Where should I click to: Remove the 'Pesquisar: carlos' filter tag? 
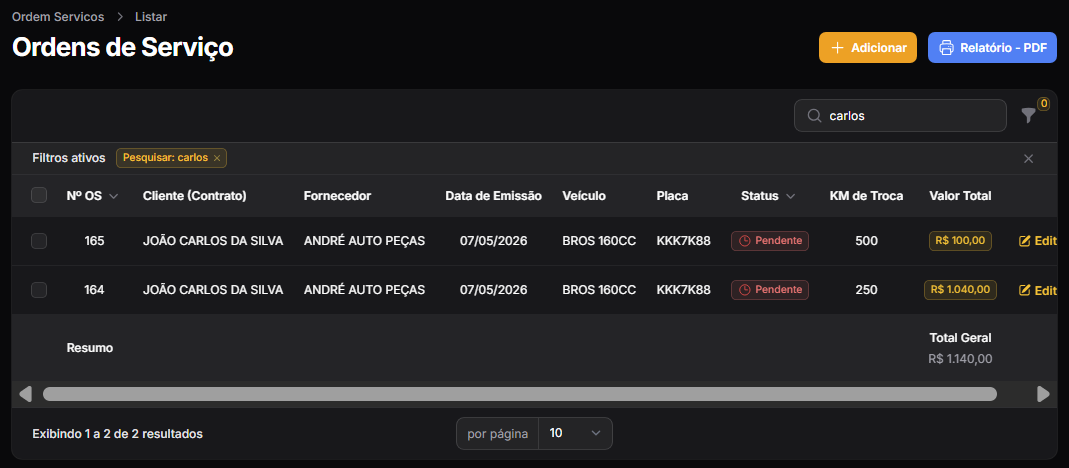(217, 158)
